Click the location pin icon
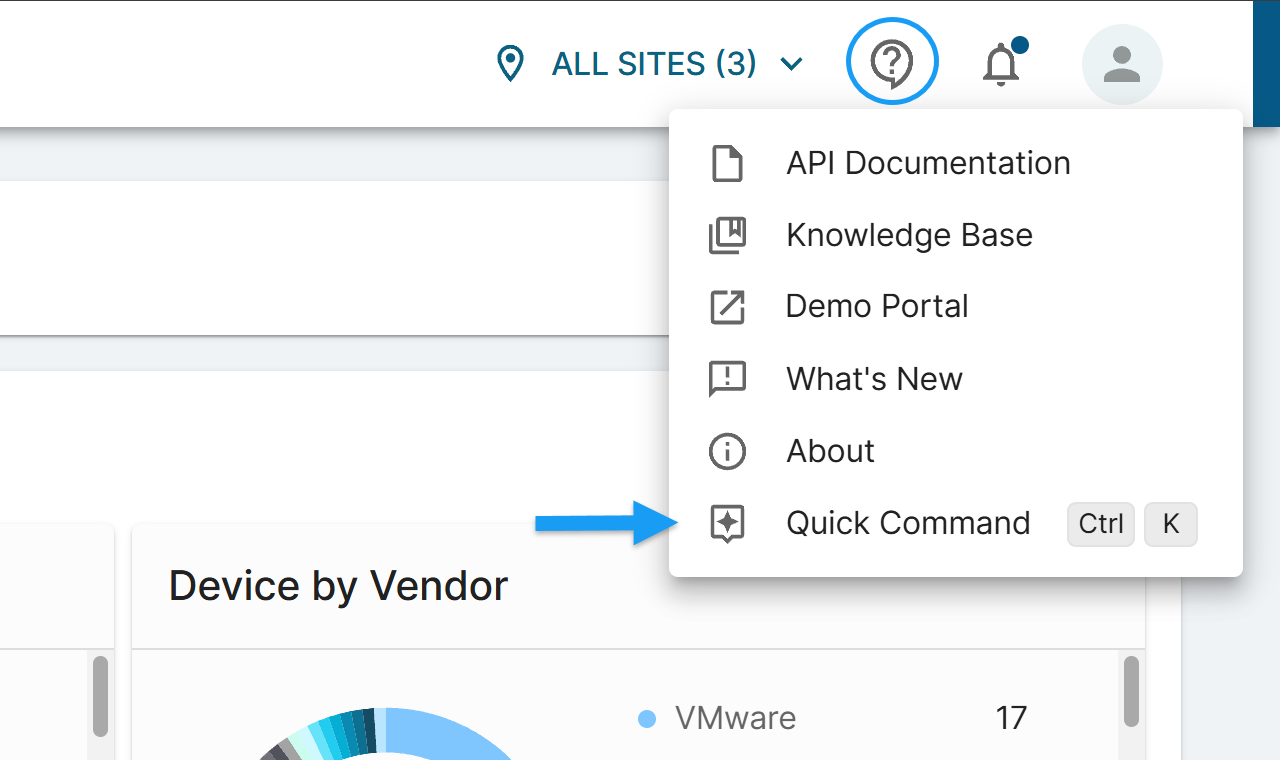The width and height of the screenshot is (1280, 760). click(511, 64)
